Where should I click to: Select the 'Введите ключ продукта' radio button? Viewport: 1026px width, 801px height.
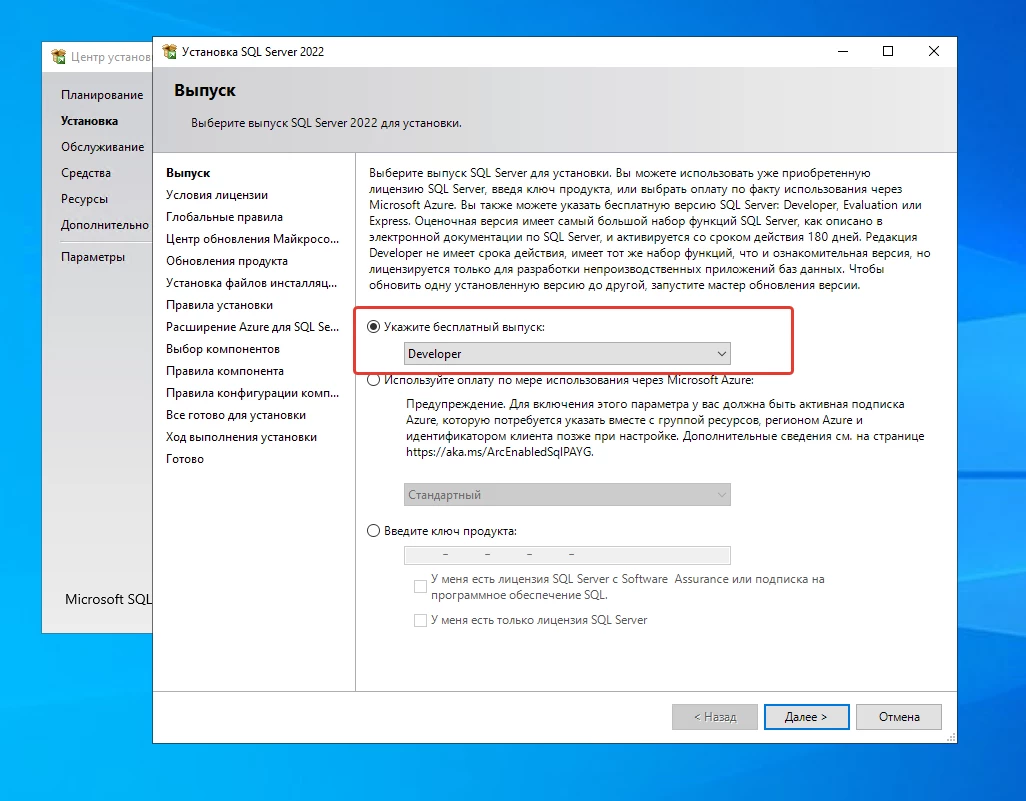pyautogui.click(x=374, y=531)
